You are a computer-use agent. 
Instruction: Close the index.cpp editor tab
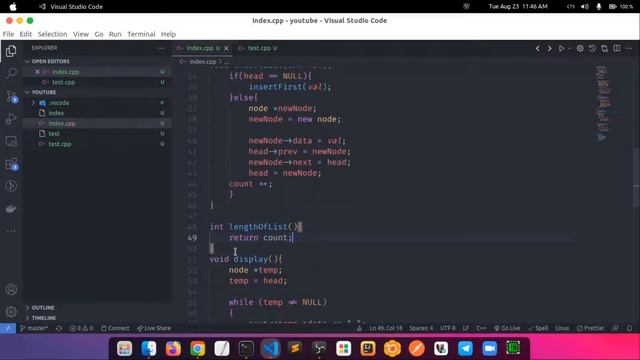(x=226, y=48)
